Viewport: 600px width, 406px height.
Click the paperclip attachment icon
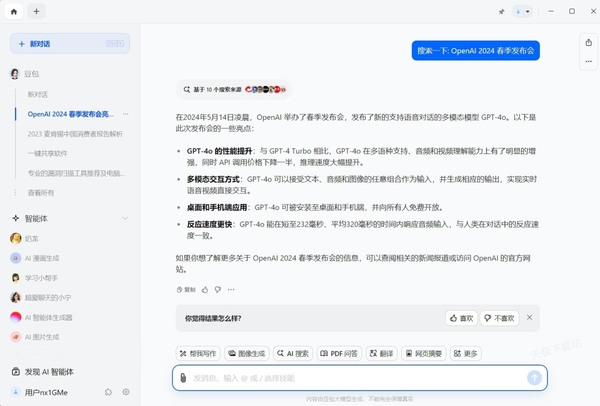182,377
